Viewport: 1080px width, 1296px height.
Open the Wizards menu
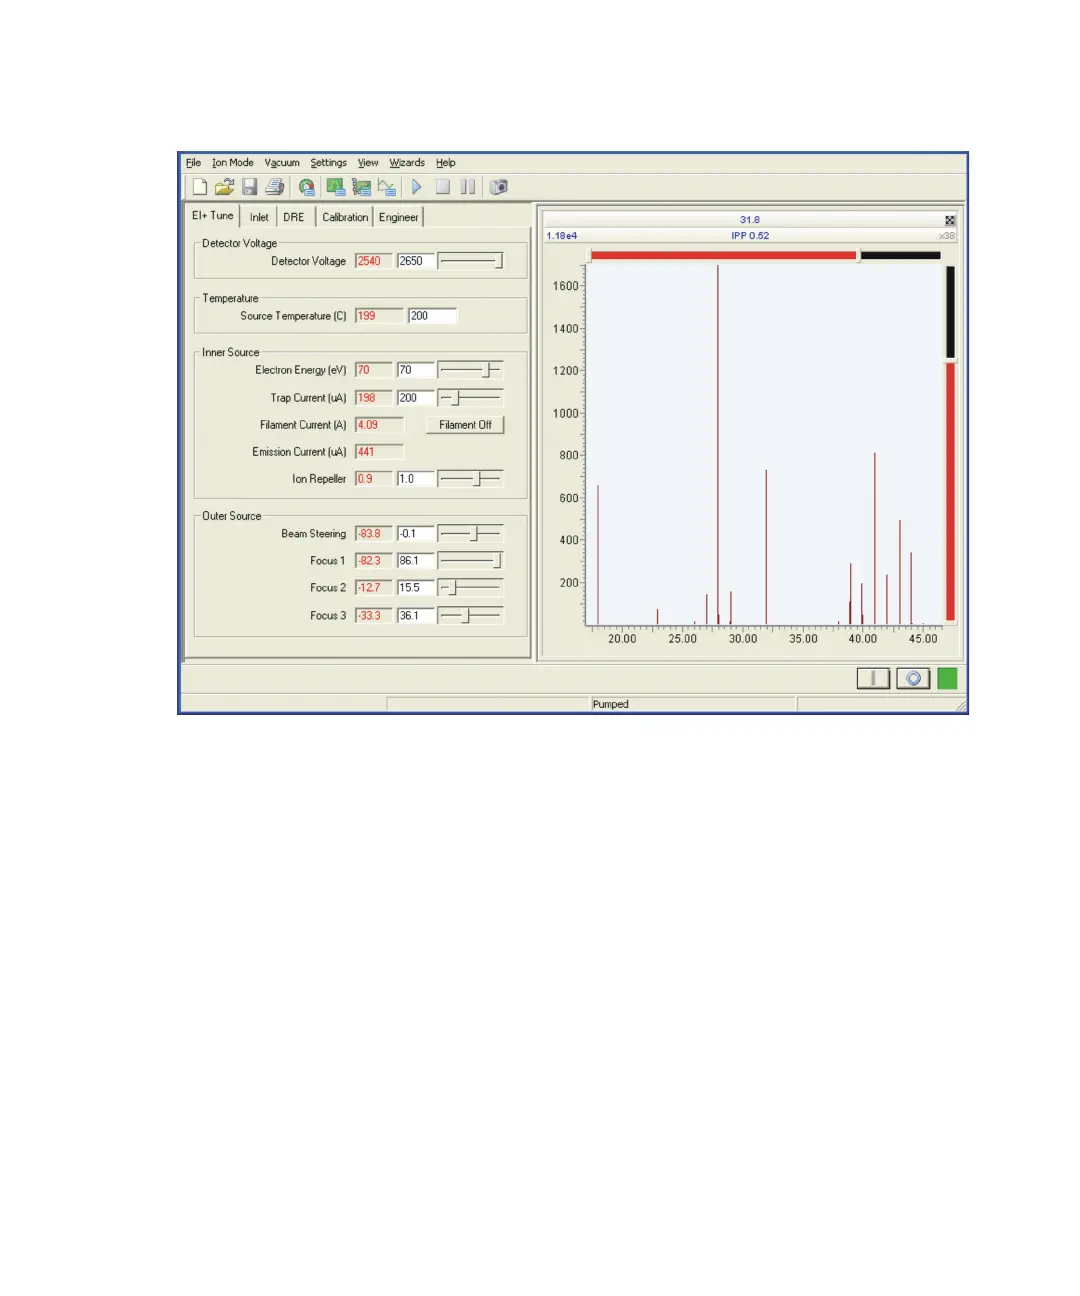pyautogui.click(x=407, y=163)
